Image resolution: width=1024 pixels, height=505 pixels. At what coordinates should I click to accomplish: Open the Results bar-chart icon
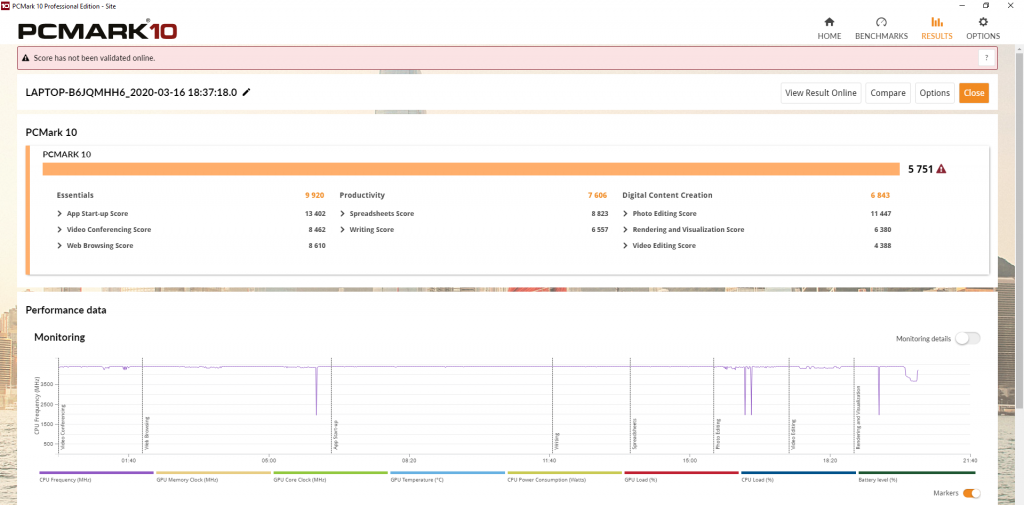click(x=936, y=22)
